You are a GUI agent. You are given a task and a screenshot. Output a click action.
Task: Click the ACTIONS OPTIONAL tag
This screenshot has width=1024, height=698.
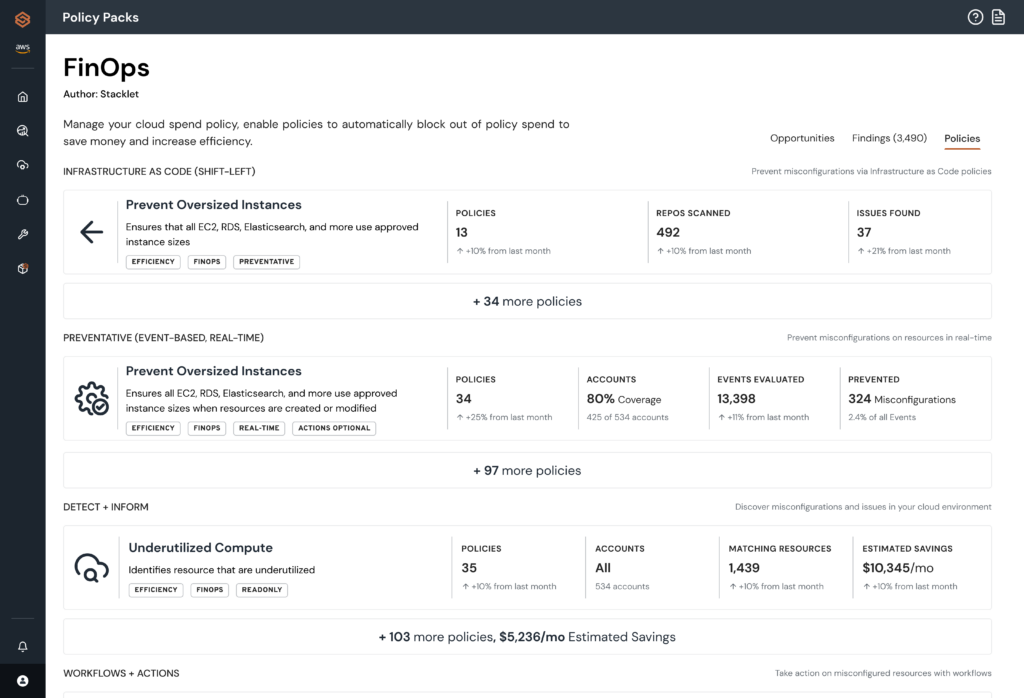tap(334, 428)
